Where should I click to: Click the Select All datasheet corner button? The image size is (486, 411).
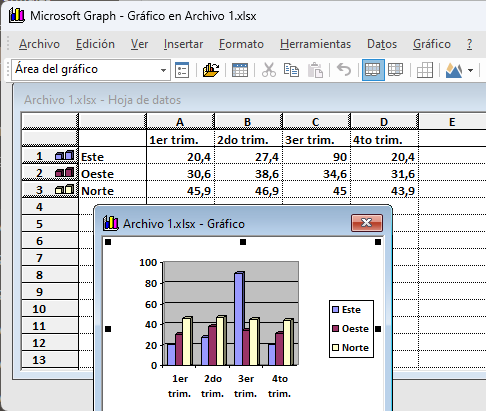[x=50, y=121]
